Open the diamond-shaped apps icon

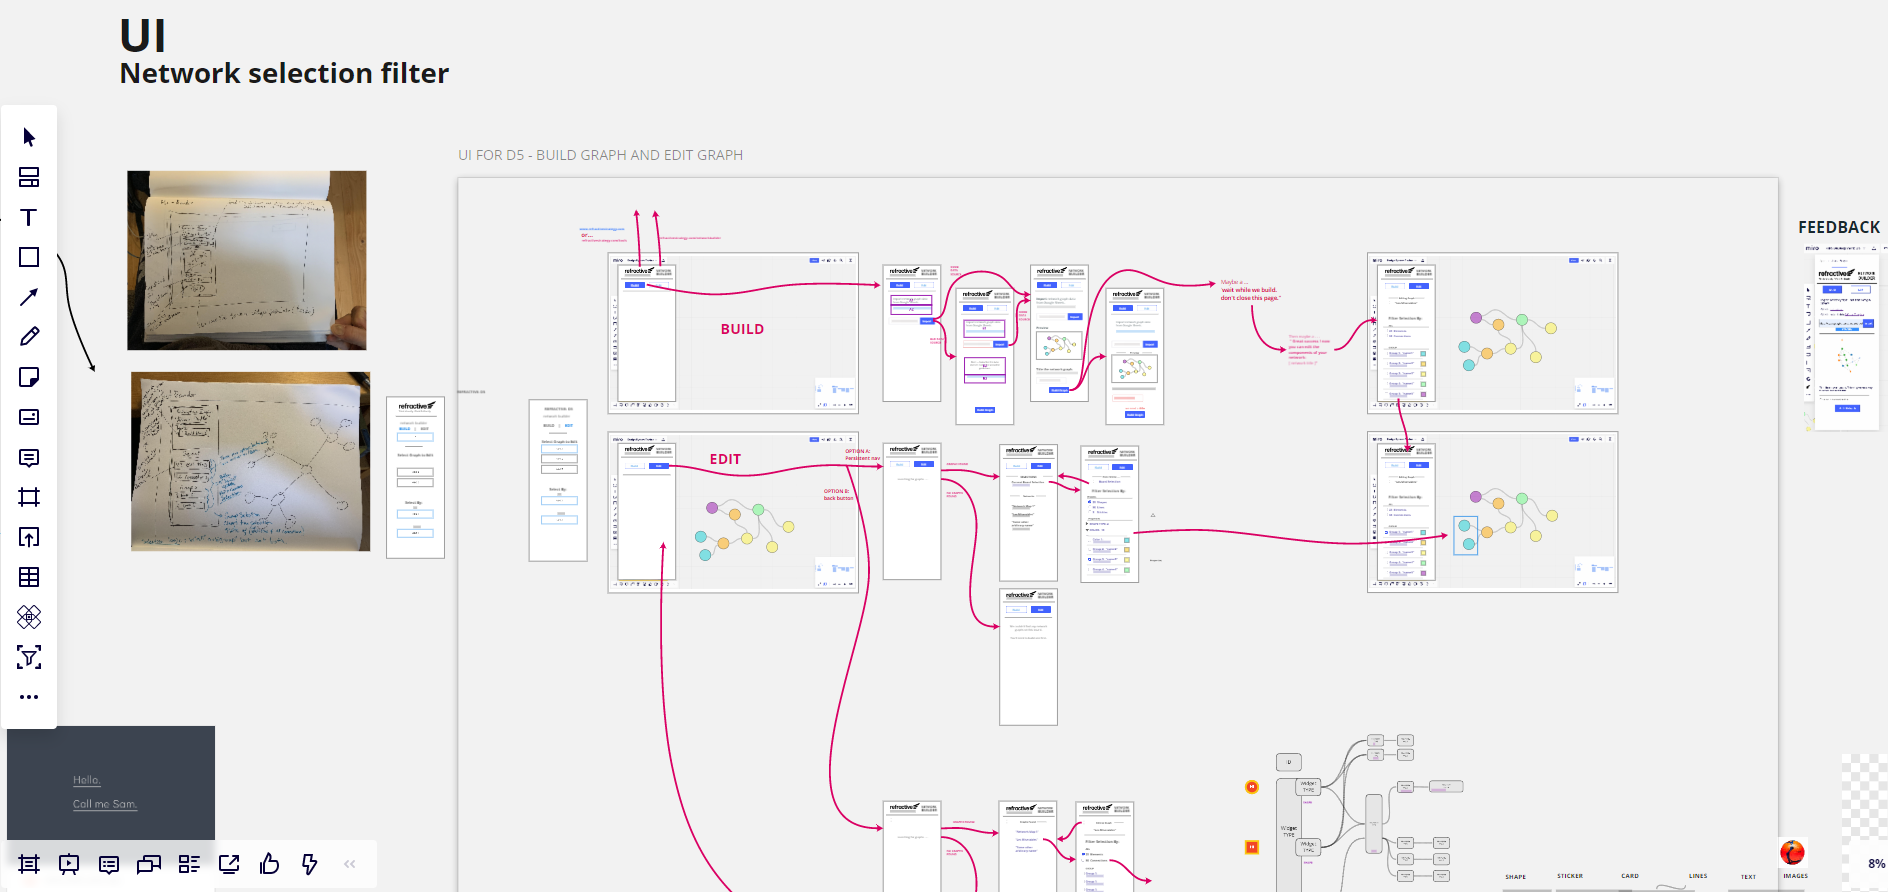[29, 617]
